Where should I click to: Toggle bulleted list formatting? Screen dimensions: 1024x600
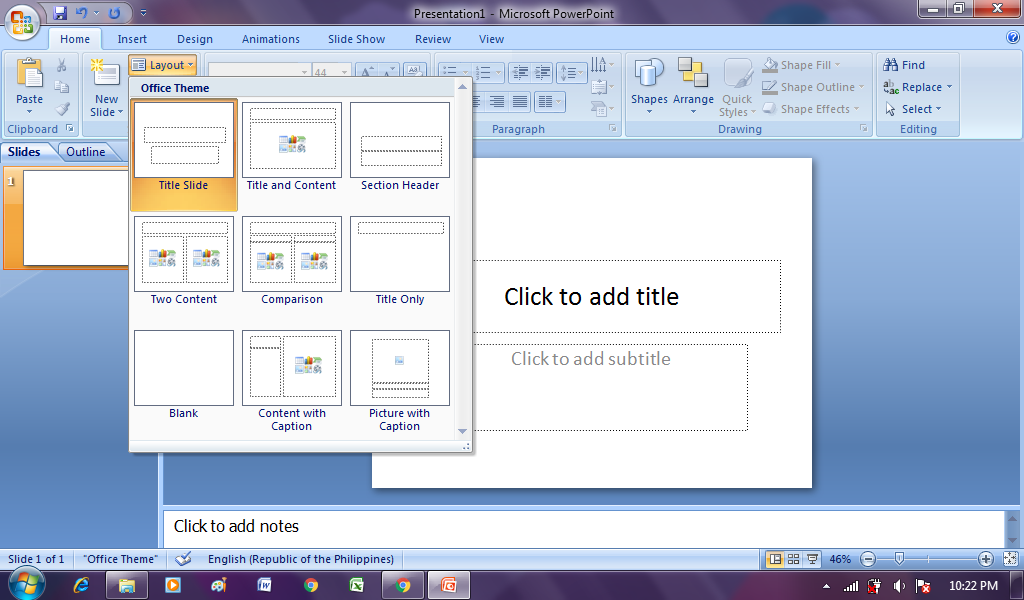point(448,68)
